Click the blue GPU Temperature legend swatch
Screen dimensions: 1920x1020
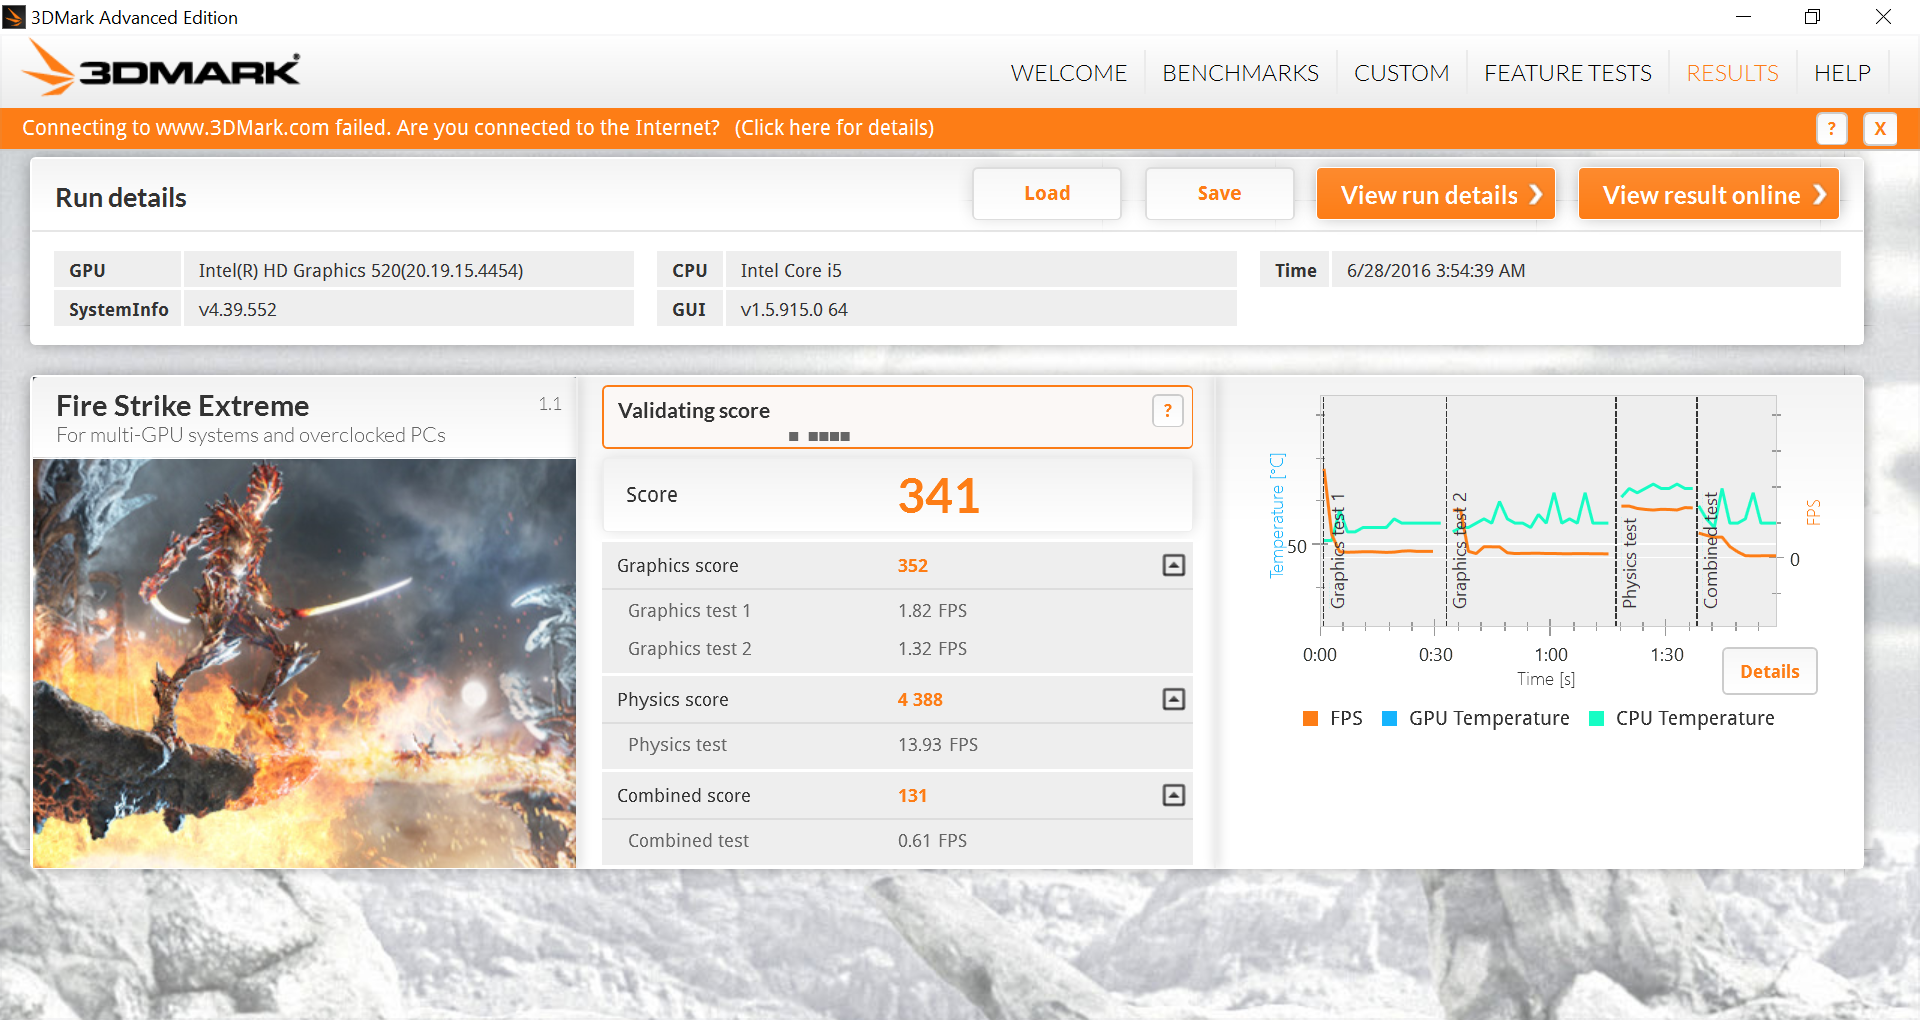[x=1389, y=718]
